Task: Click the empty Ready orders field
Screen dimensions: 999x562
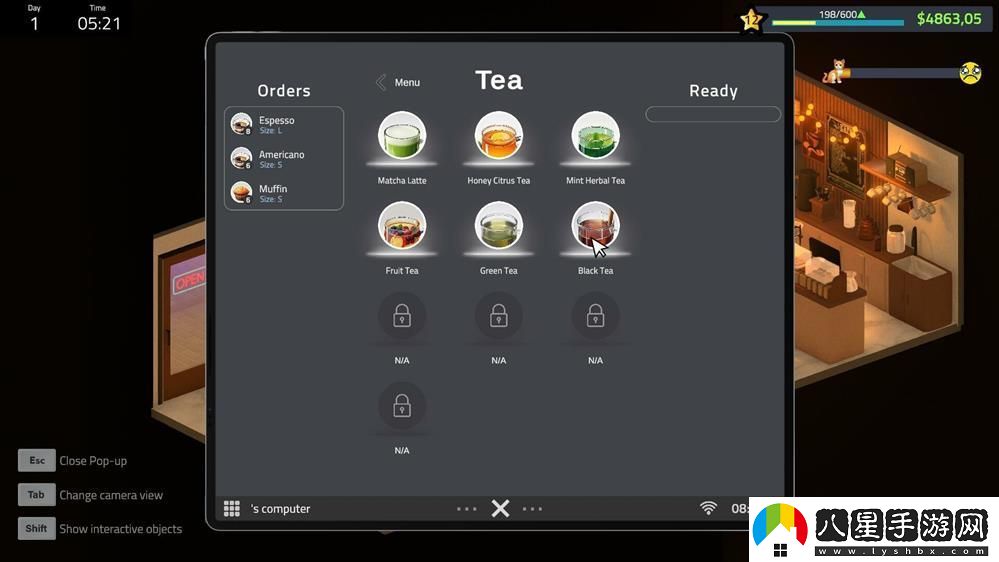Action: coord(713,115)
